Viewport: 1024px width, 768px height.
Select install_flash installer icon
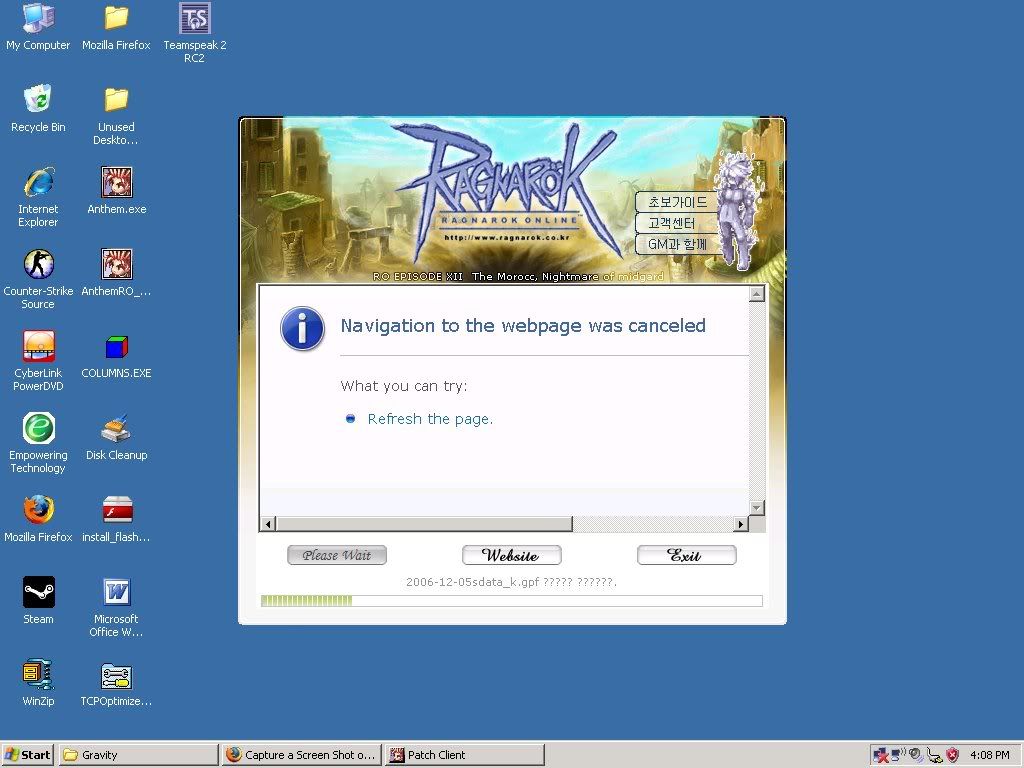[116, 519]
